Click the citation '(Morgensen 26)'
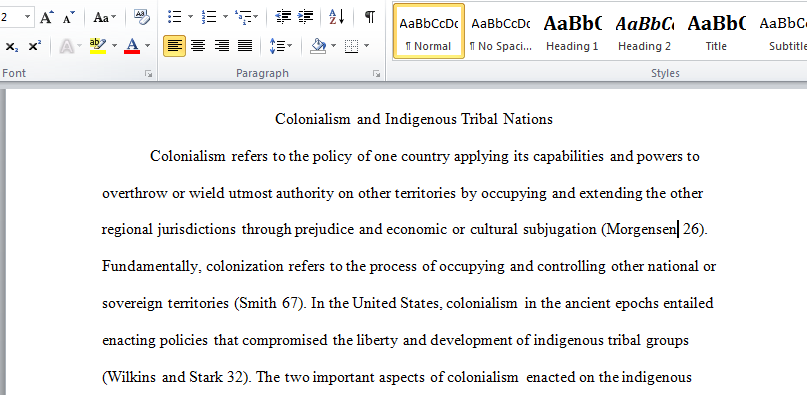The height and width of the screenshot is (395, 807). 654,229
